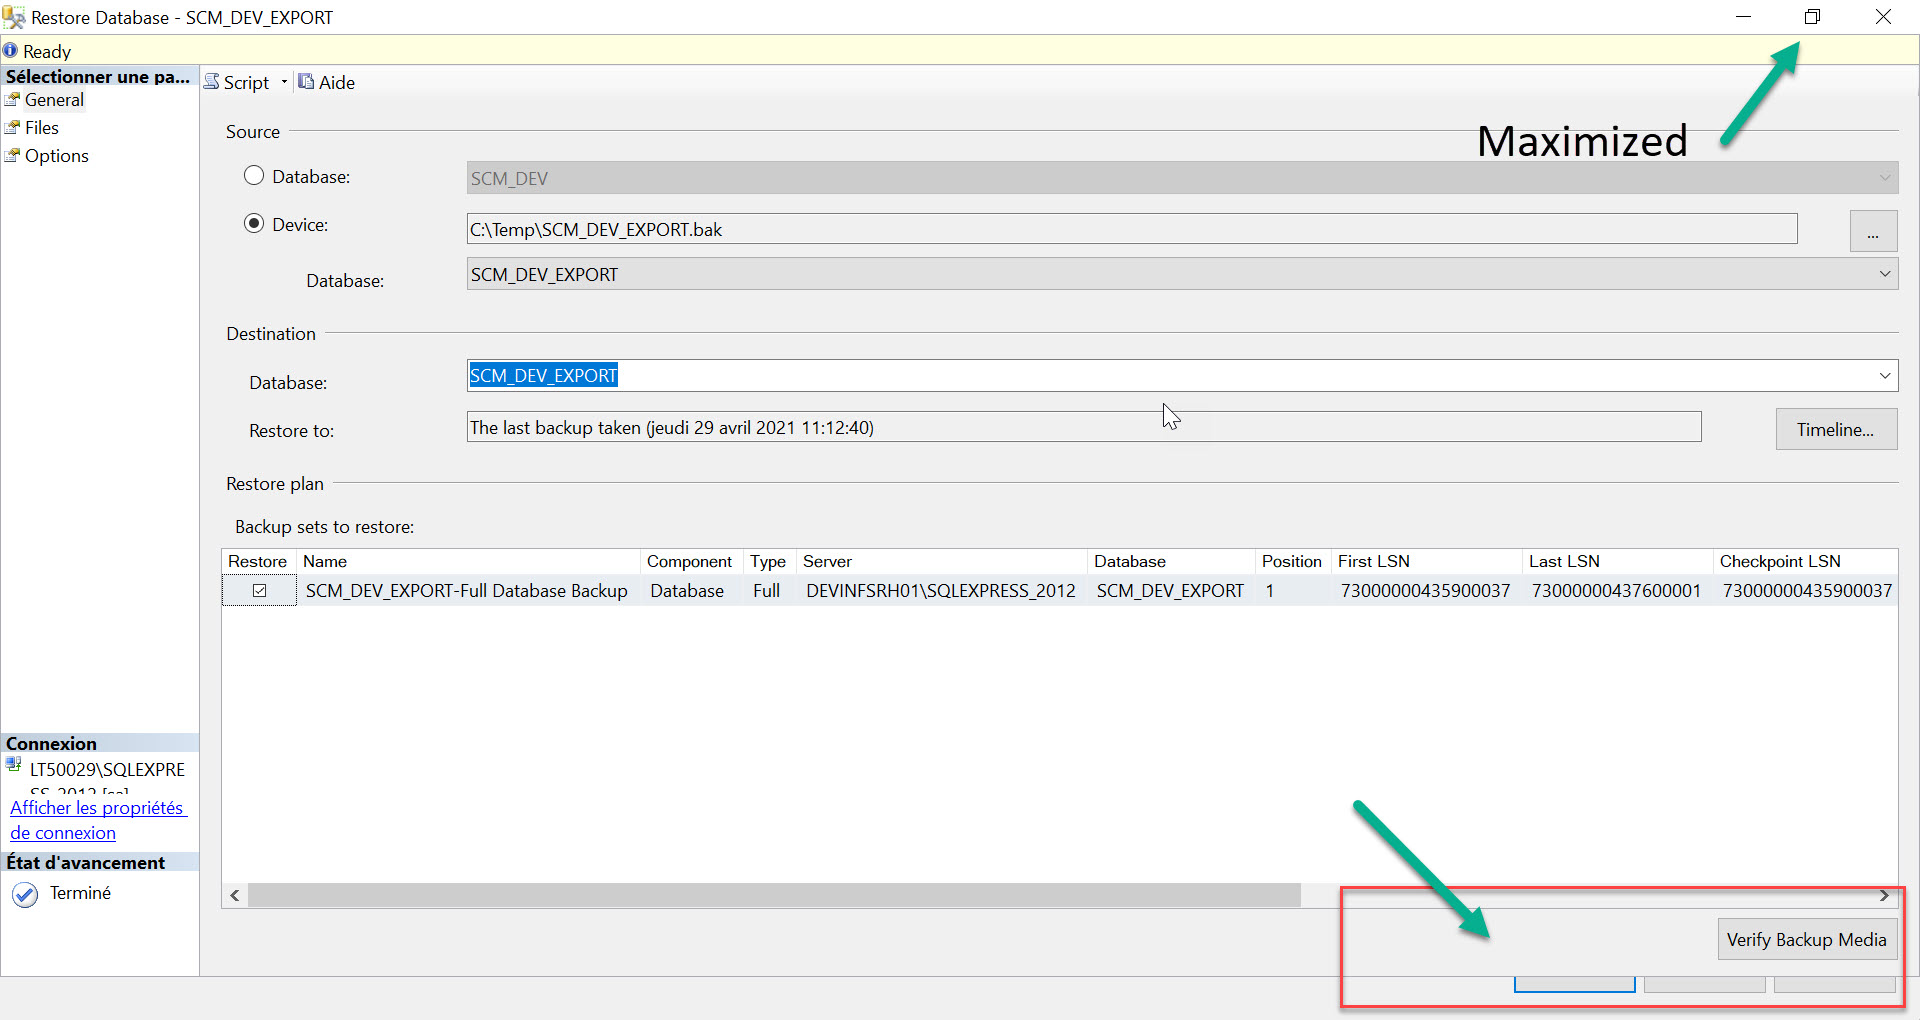Click the Ready status info icon

[11, 50]
